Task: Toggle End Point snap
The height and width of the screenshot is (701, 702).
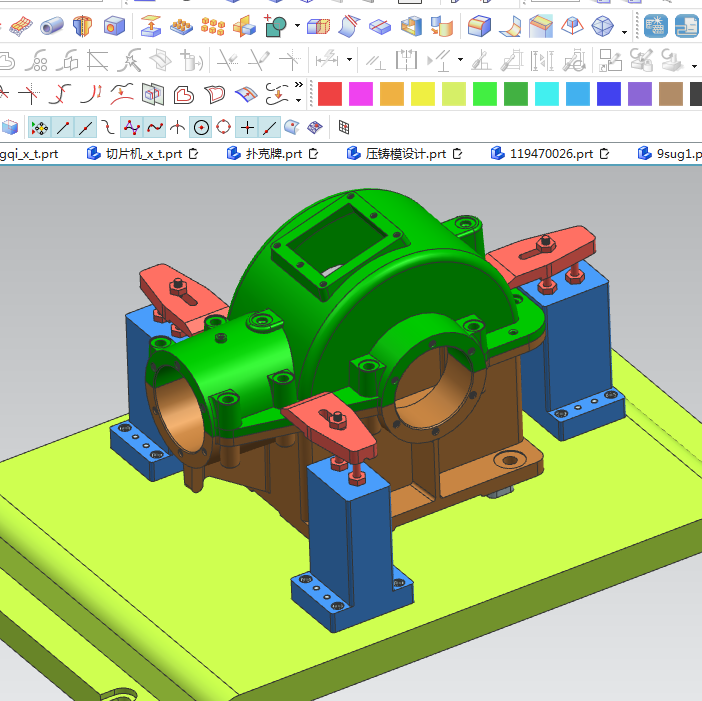Action: (x=63, y=128)
